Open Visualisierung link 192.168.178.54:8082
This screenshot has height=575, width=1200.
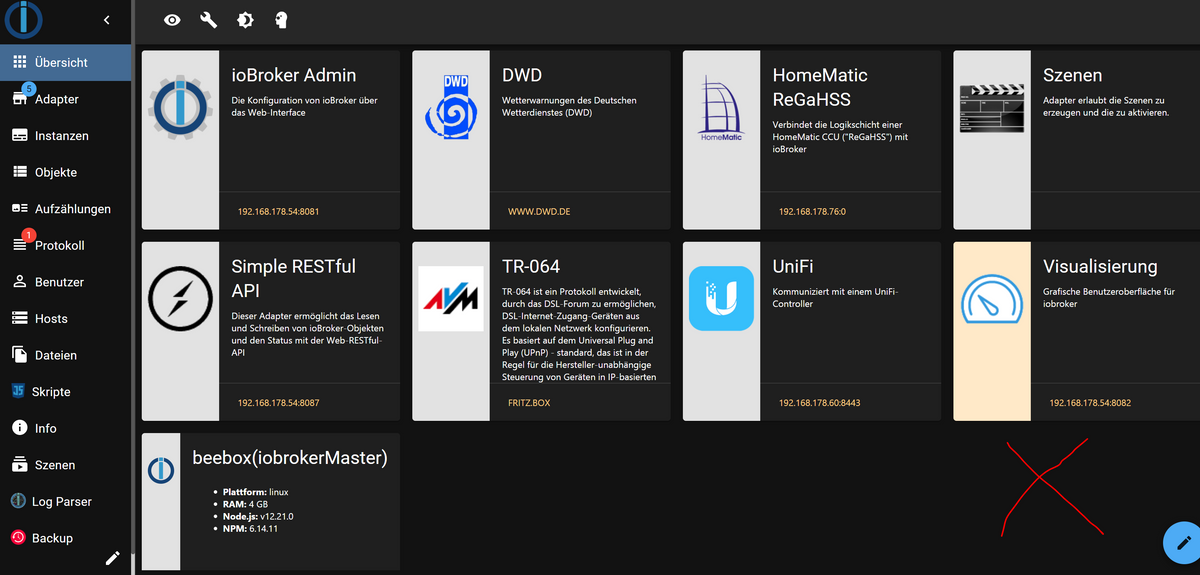click(1090, 403)
